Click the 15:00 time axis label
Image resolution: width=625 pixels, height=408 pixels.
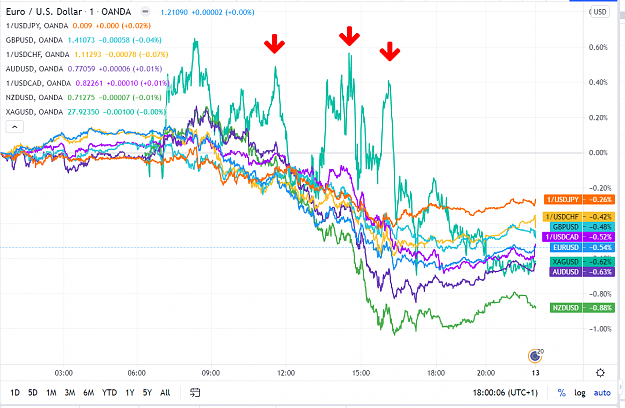pyautogui.click(x=361, y=373)
